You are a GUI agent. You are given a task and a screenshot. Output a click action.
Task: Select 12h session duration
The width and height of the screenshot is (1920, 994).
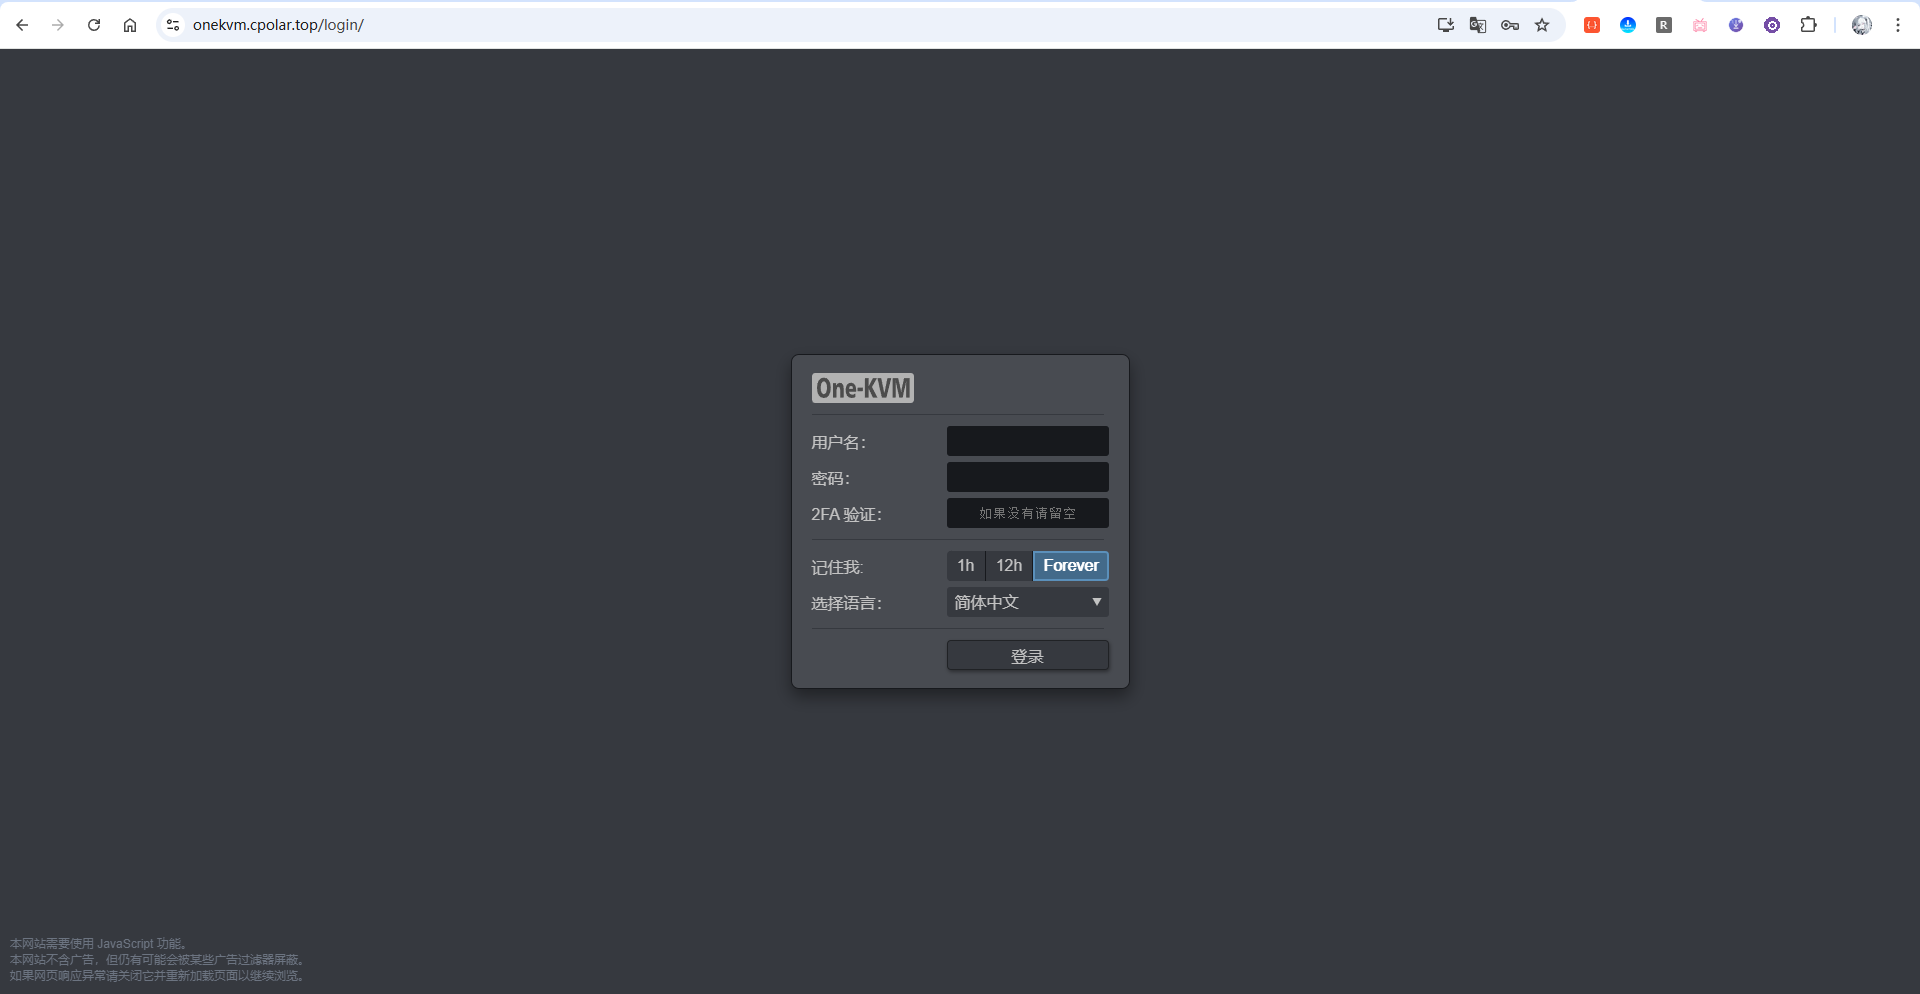tap(1008, 565)
